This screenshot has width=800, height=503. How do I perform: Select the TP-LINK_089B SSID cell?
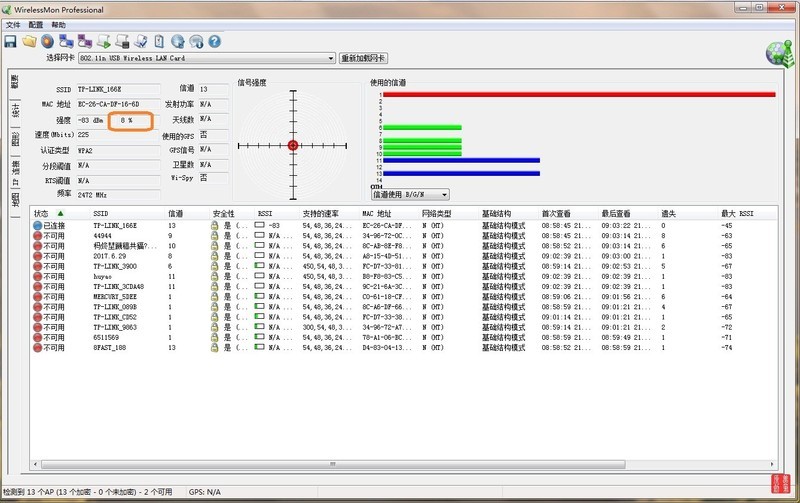pyautogui.click(x=115, y=307)
